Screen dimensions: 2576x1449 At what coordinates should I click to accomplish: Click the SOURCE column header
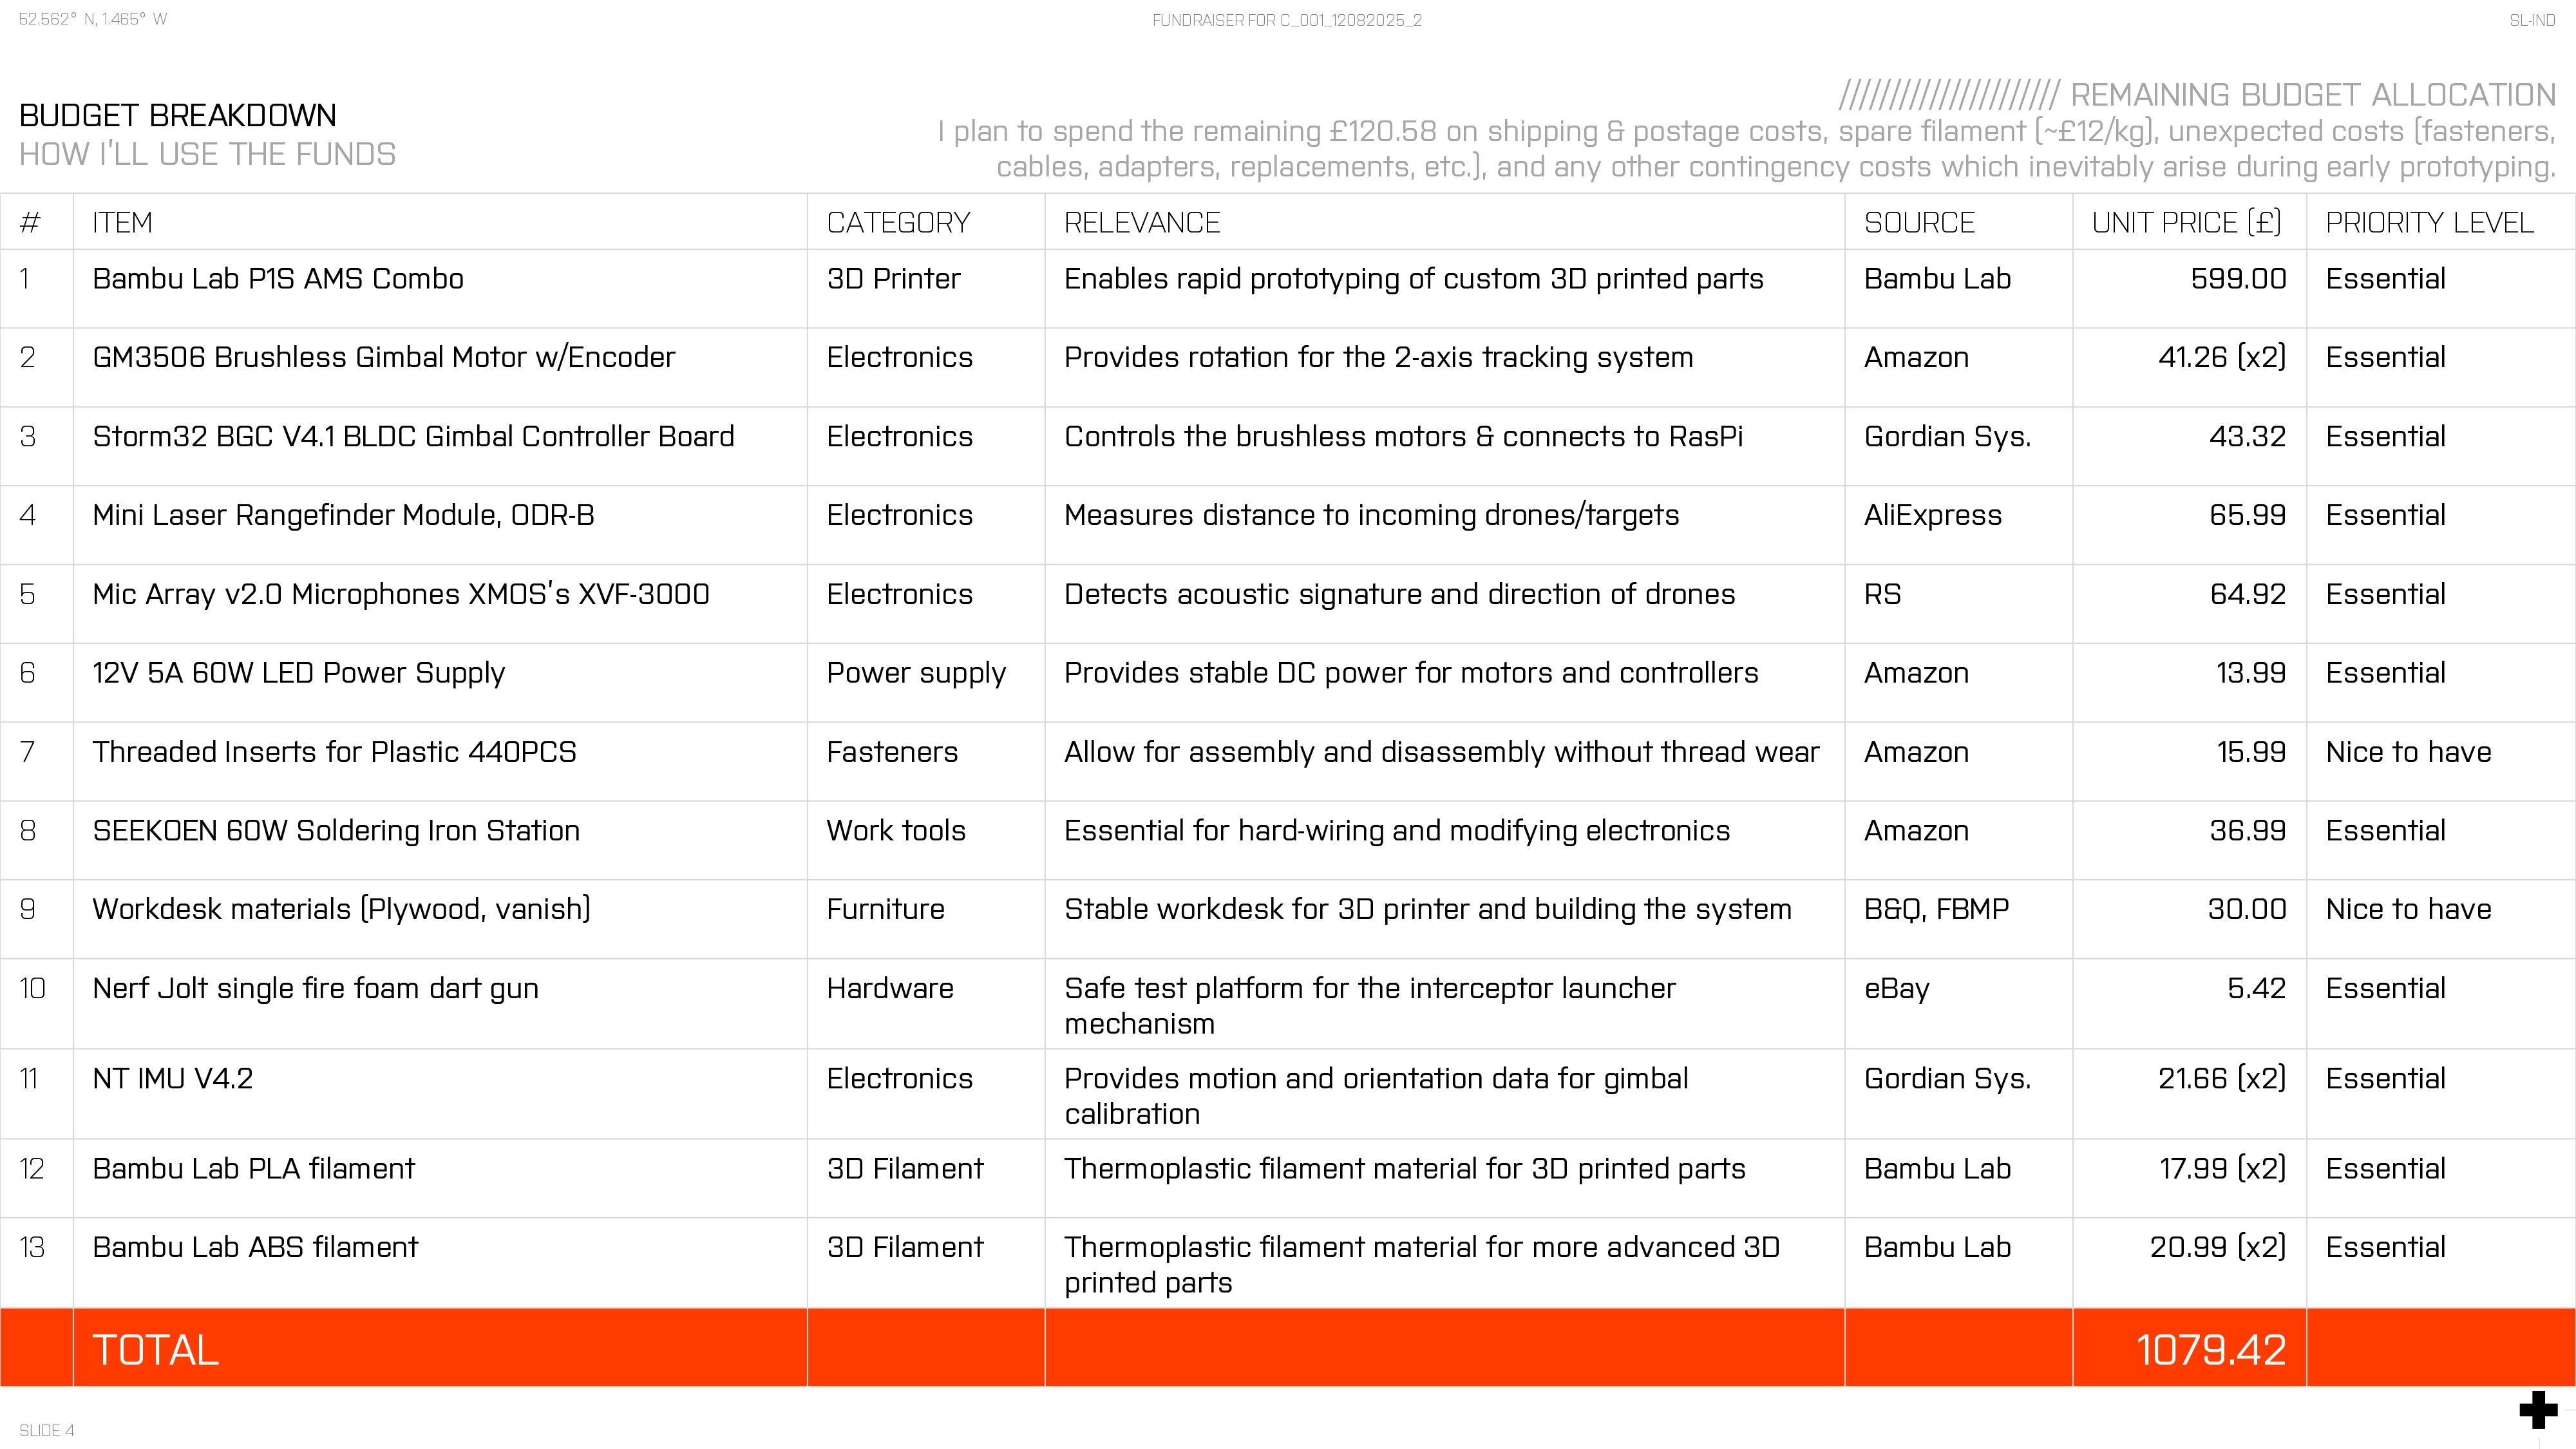click(1919, 222)
